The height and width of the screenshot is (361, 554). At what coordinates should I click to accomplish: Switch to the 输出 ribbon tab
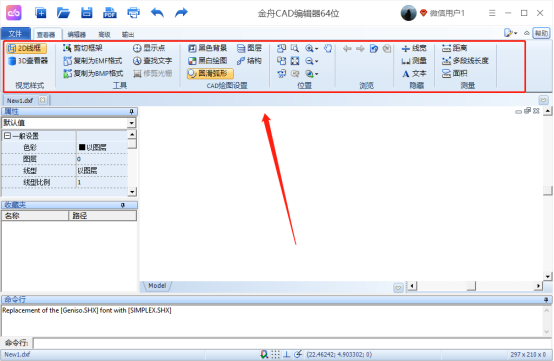[128, 34]
